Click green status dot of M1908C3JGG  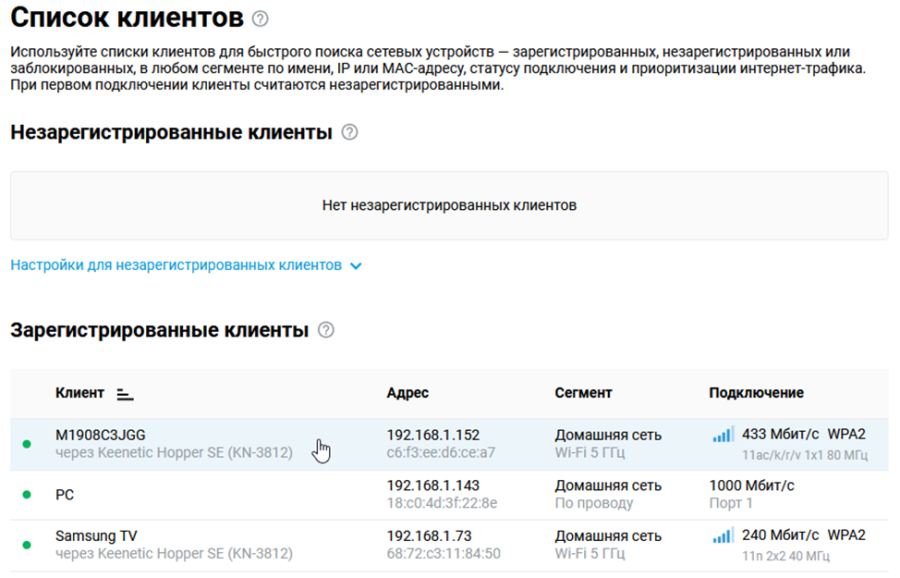pos(26,444)
